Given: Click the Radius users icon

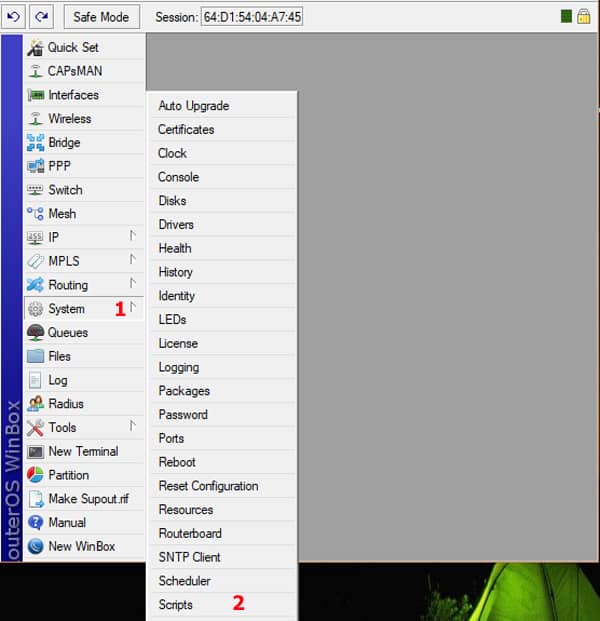Looking at the screenshot, I should pos(35,404).
